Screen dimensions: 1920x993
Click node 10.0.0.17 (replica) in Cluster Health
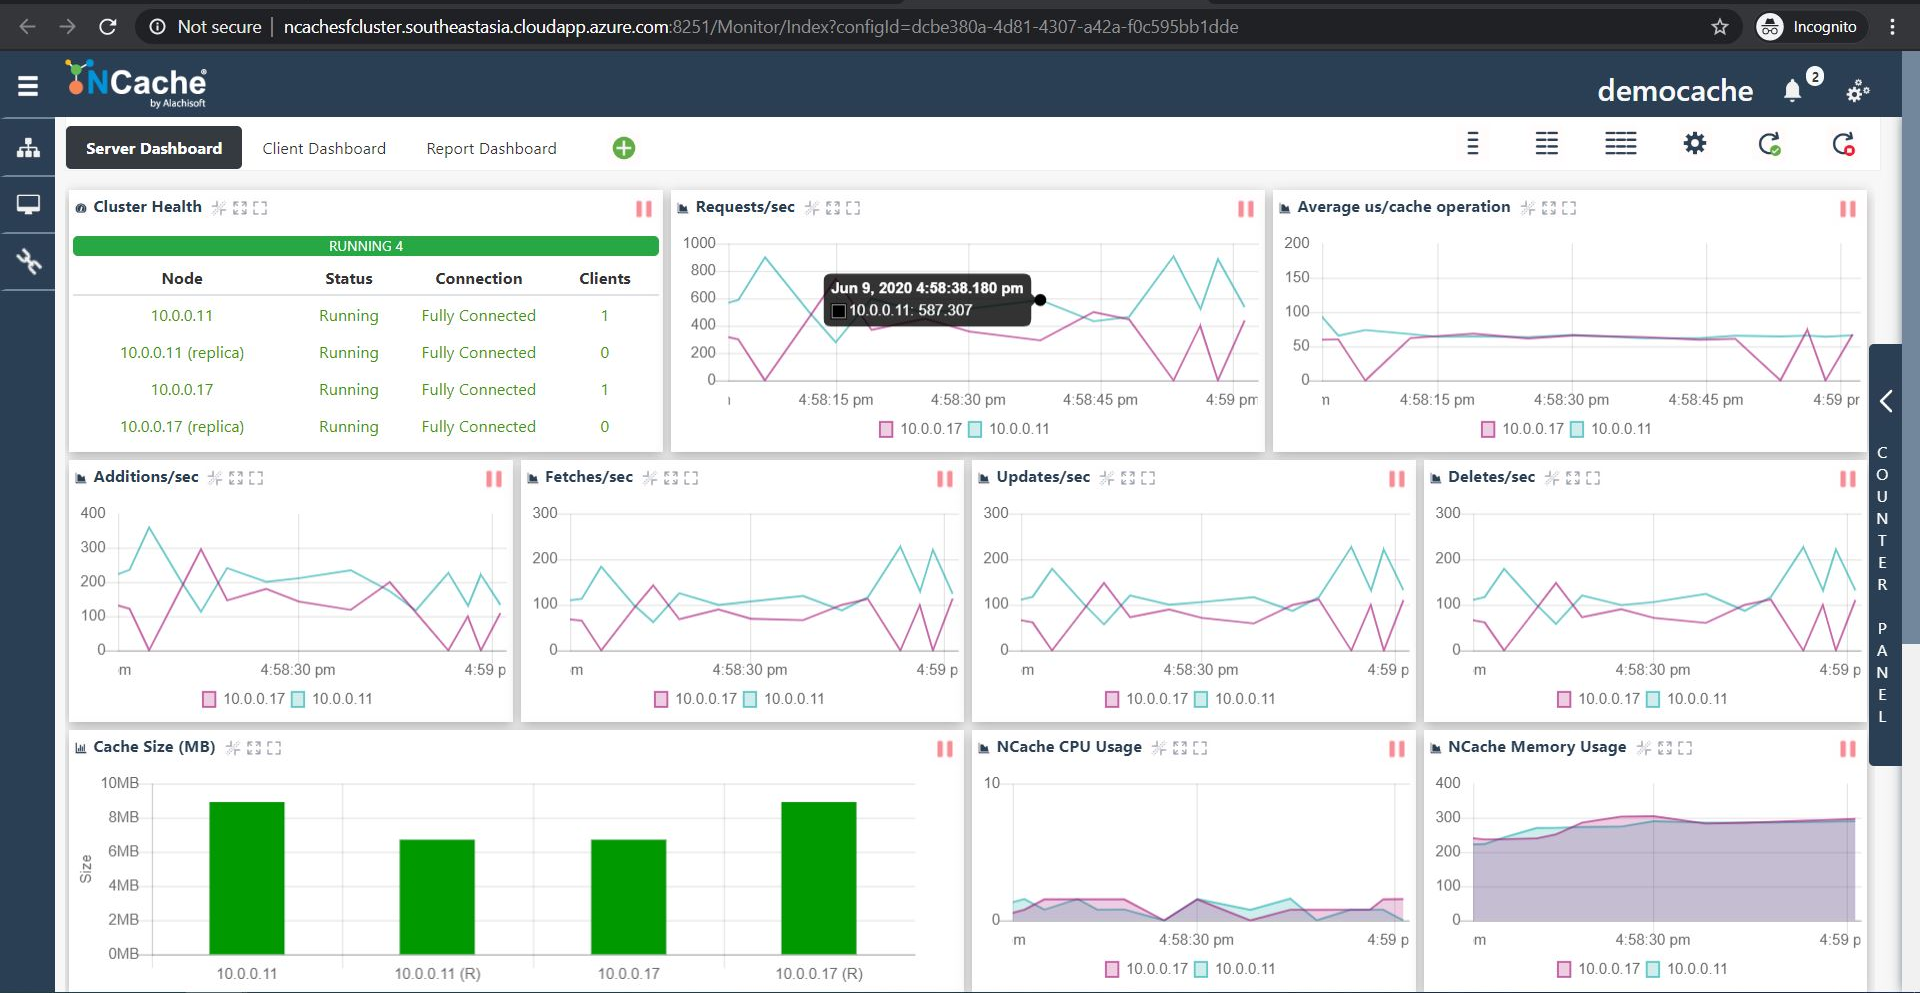(x=182, y=426)
